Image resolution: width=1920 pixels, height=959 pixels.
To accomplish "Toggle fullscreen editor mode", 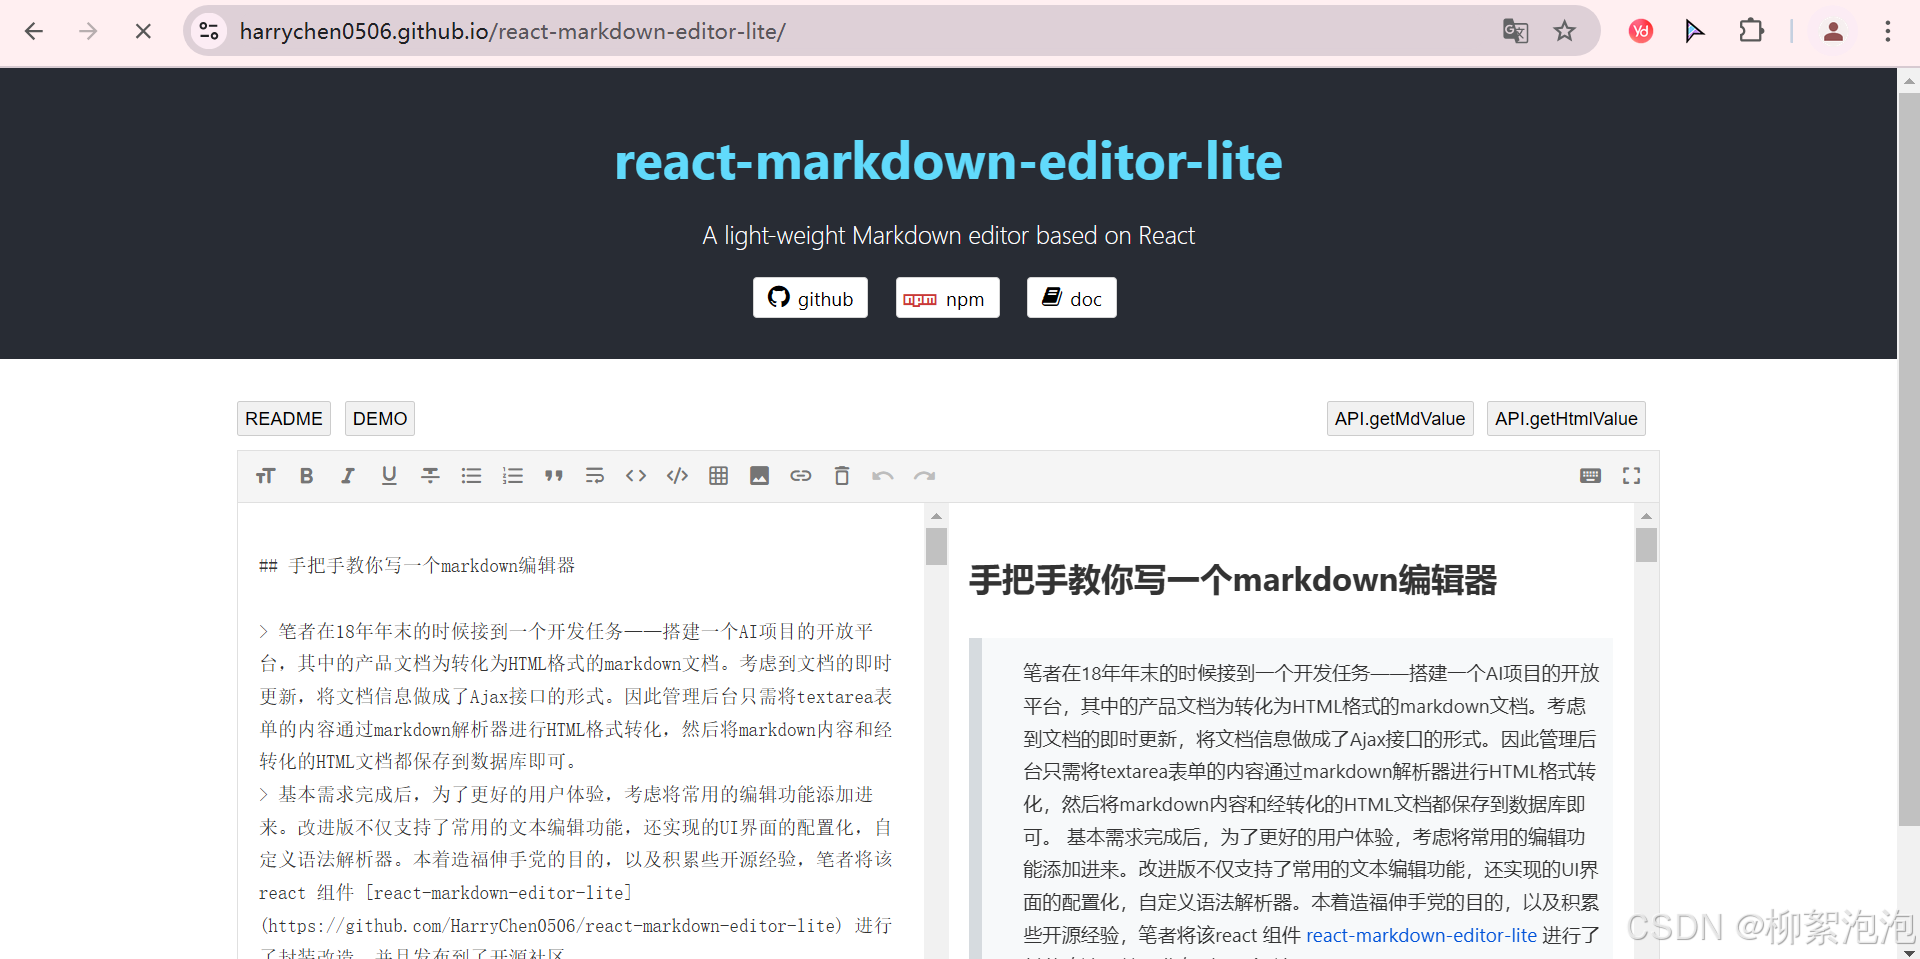I will coord(1631,476).
